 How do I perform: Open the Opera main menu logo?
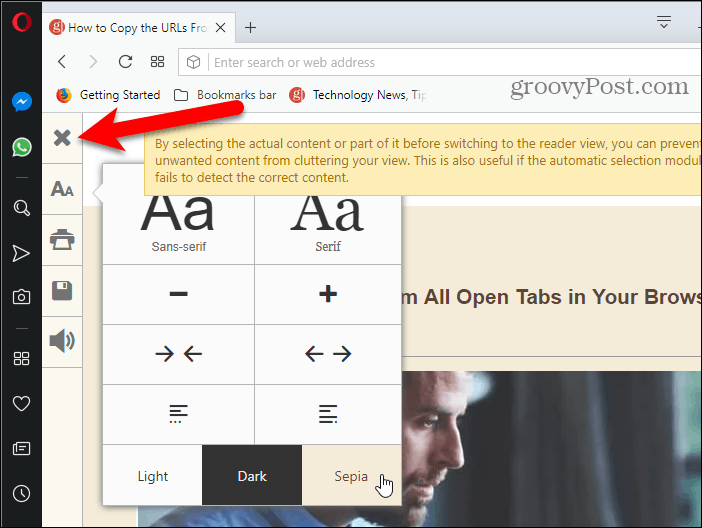click(x=21, y=22)
